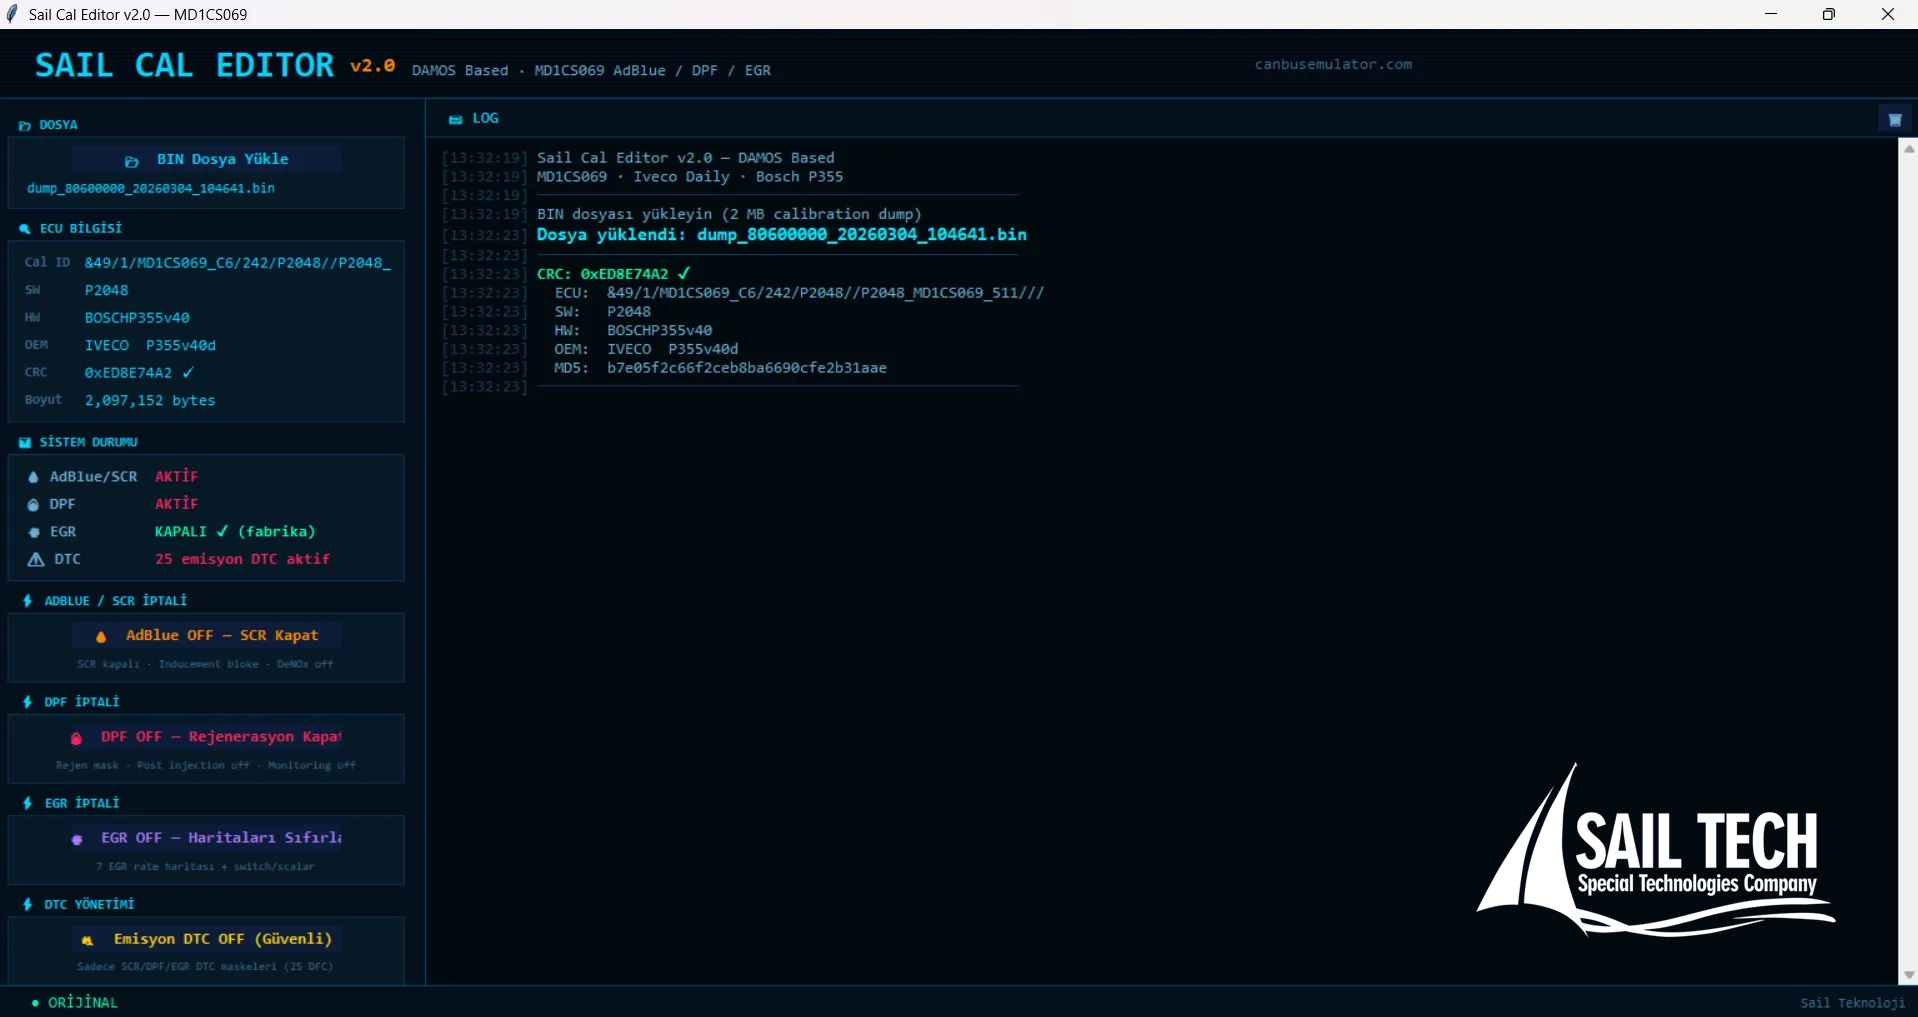
Task: Click Sail Teknoloji text in status bar
Action: [x=1853, y=1003]
